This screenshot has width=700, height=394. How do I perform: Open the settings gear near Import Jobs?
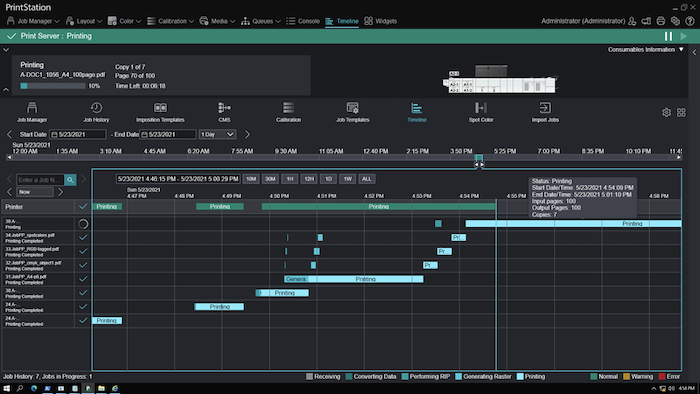coord(666,112)
